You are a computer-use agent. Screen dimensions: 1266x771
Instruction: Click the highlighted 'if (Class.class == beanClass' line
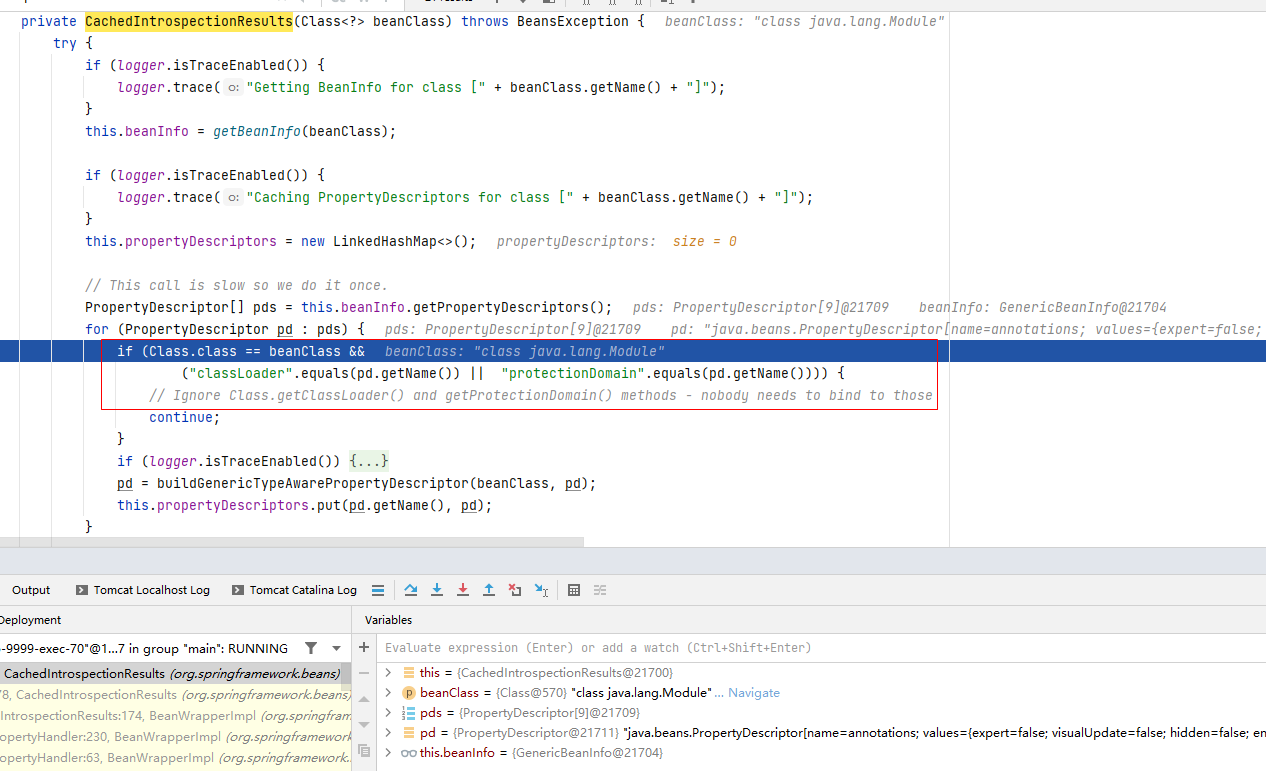(633, 351)
